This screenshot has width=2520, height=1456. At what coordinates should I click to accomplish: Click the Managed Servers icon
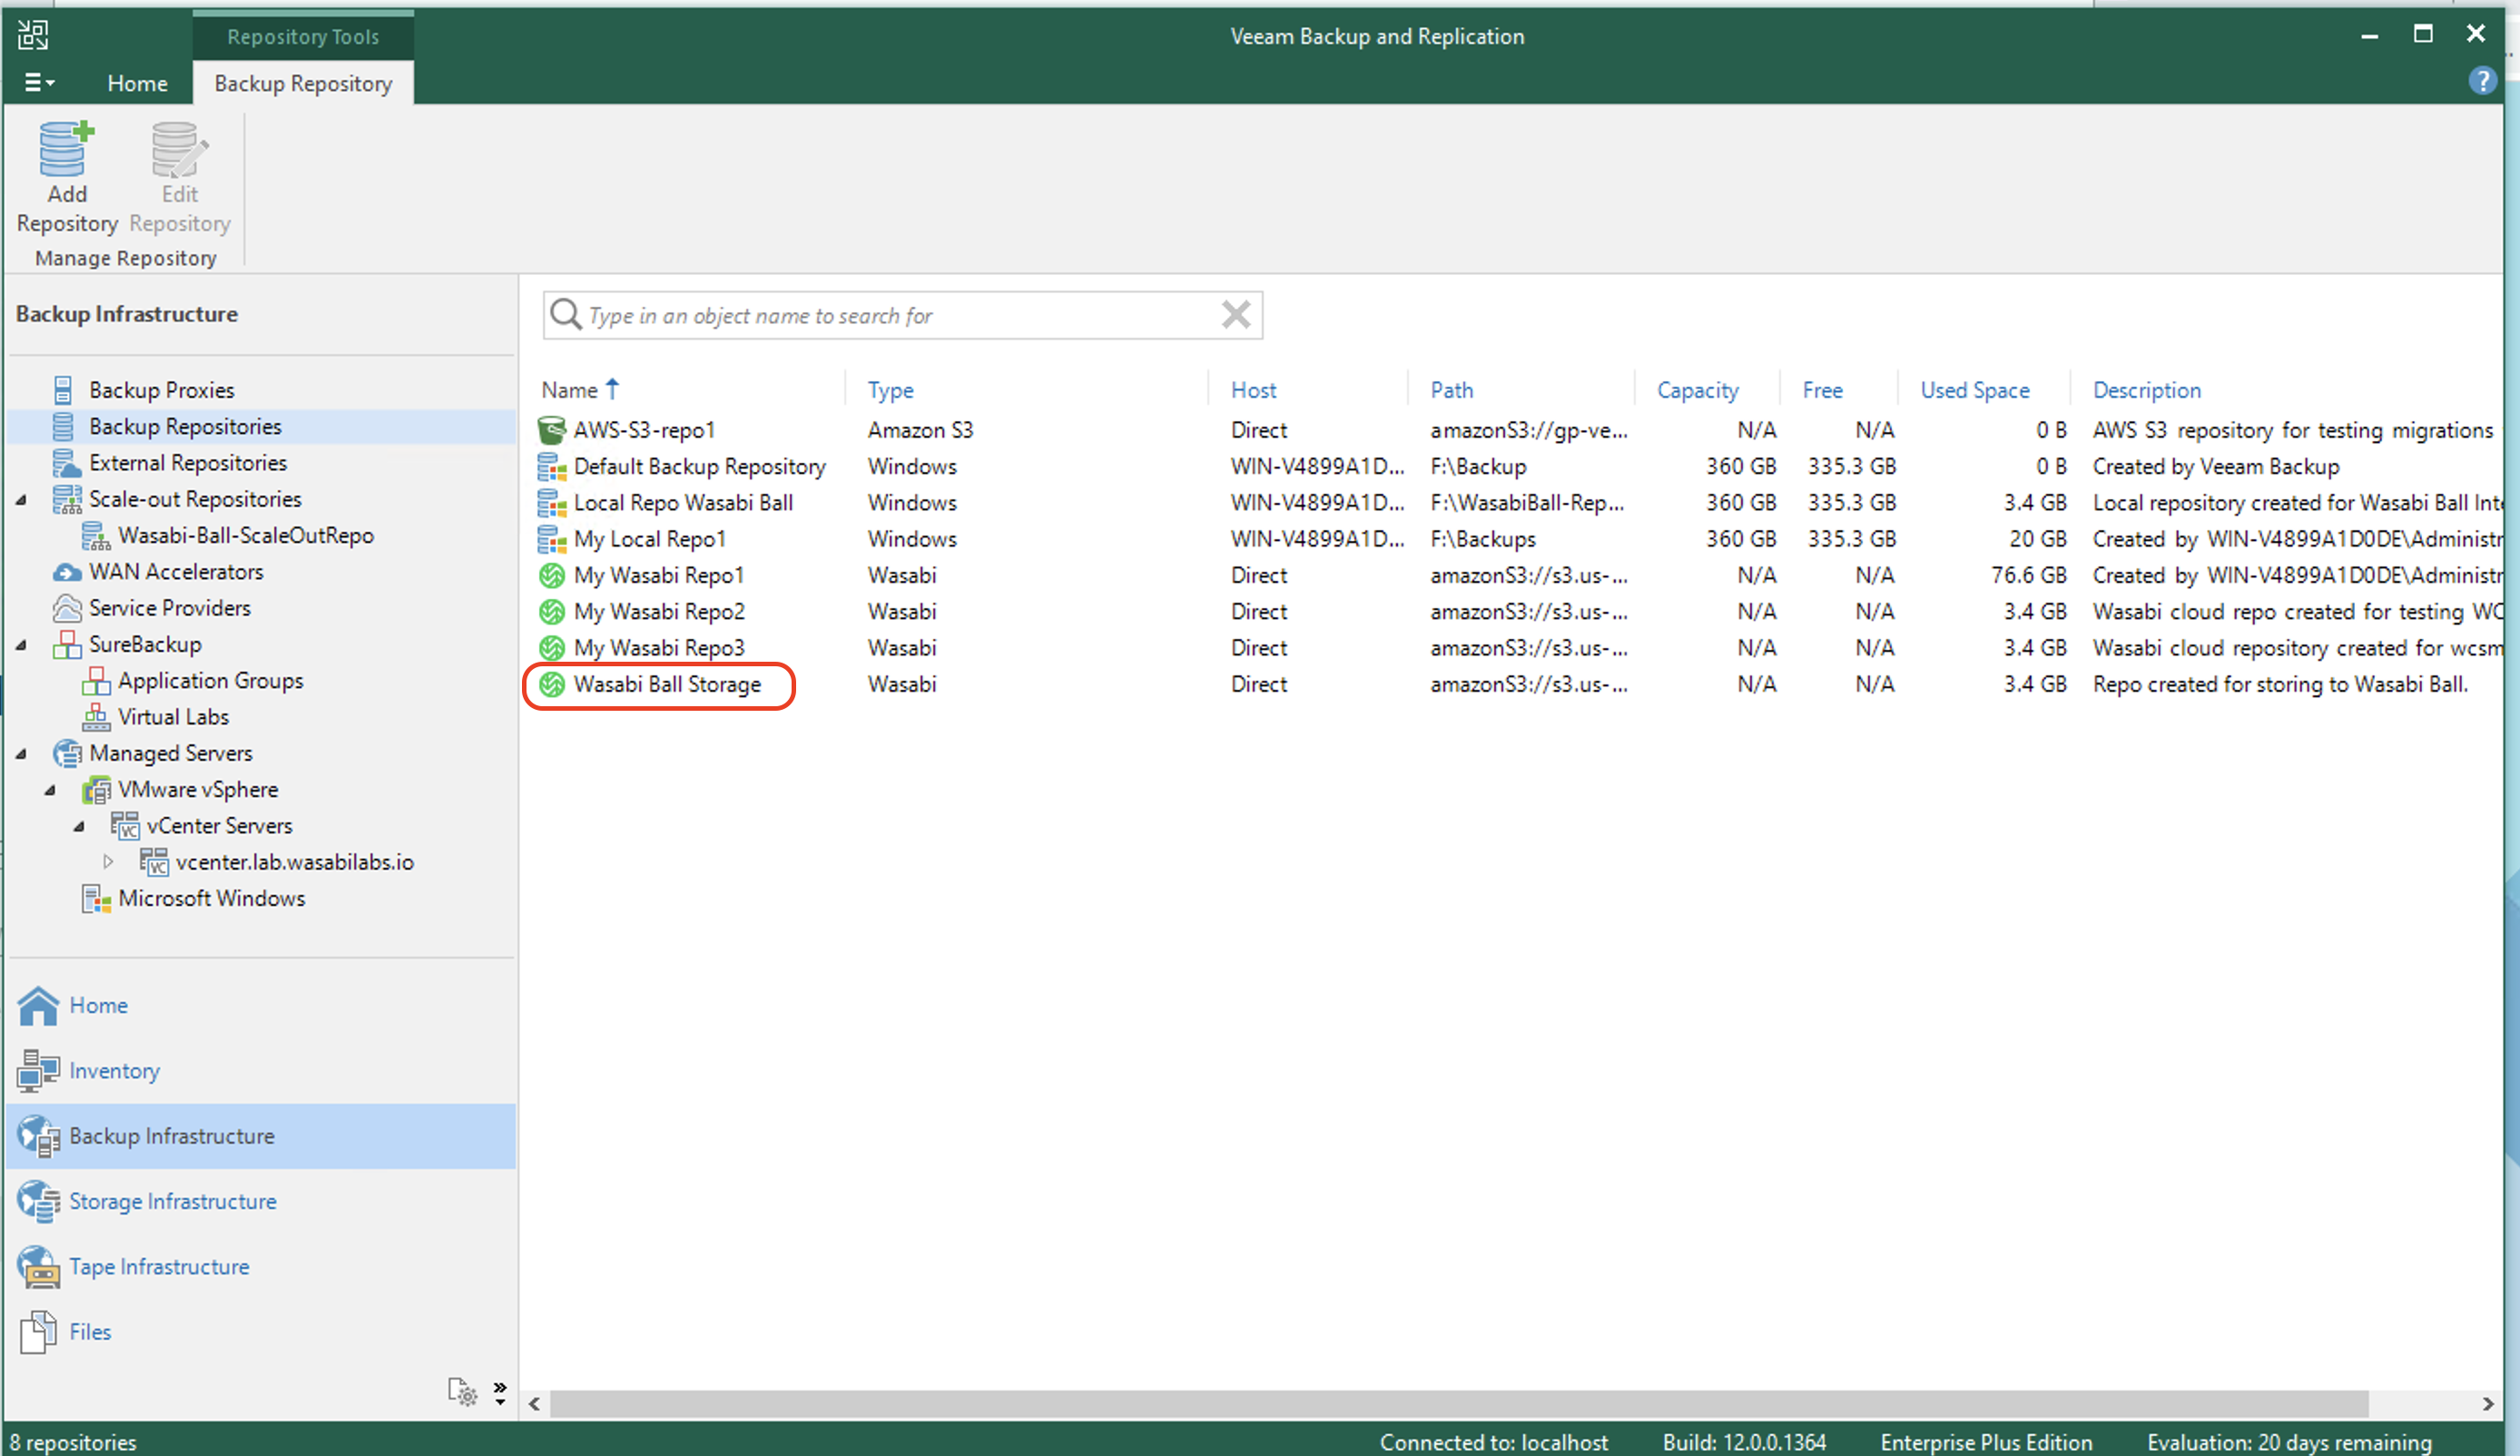(x=66, y=753)
